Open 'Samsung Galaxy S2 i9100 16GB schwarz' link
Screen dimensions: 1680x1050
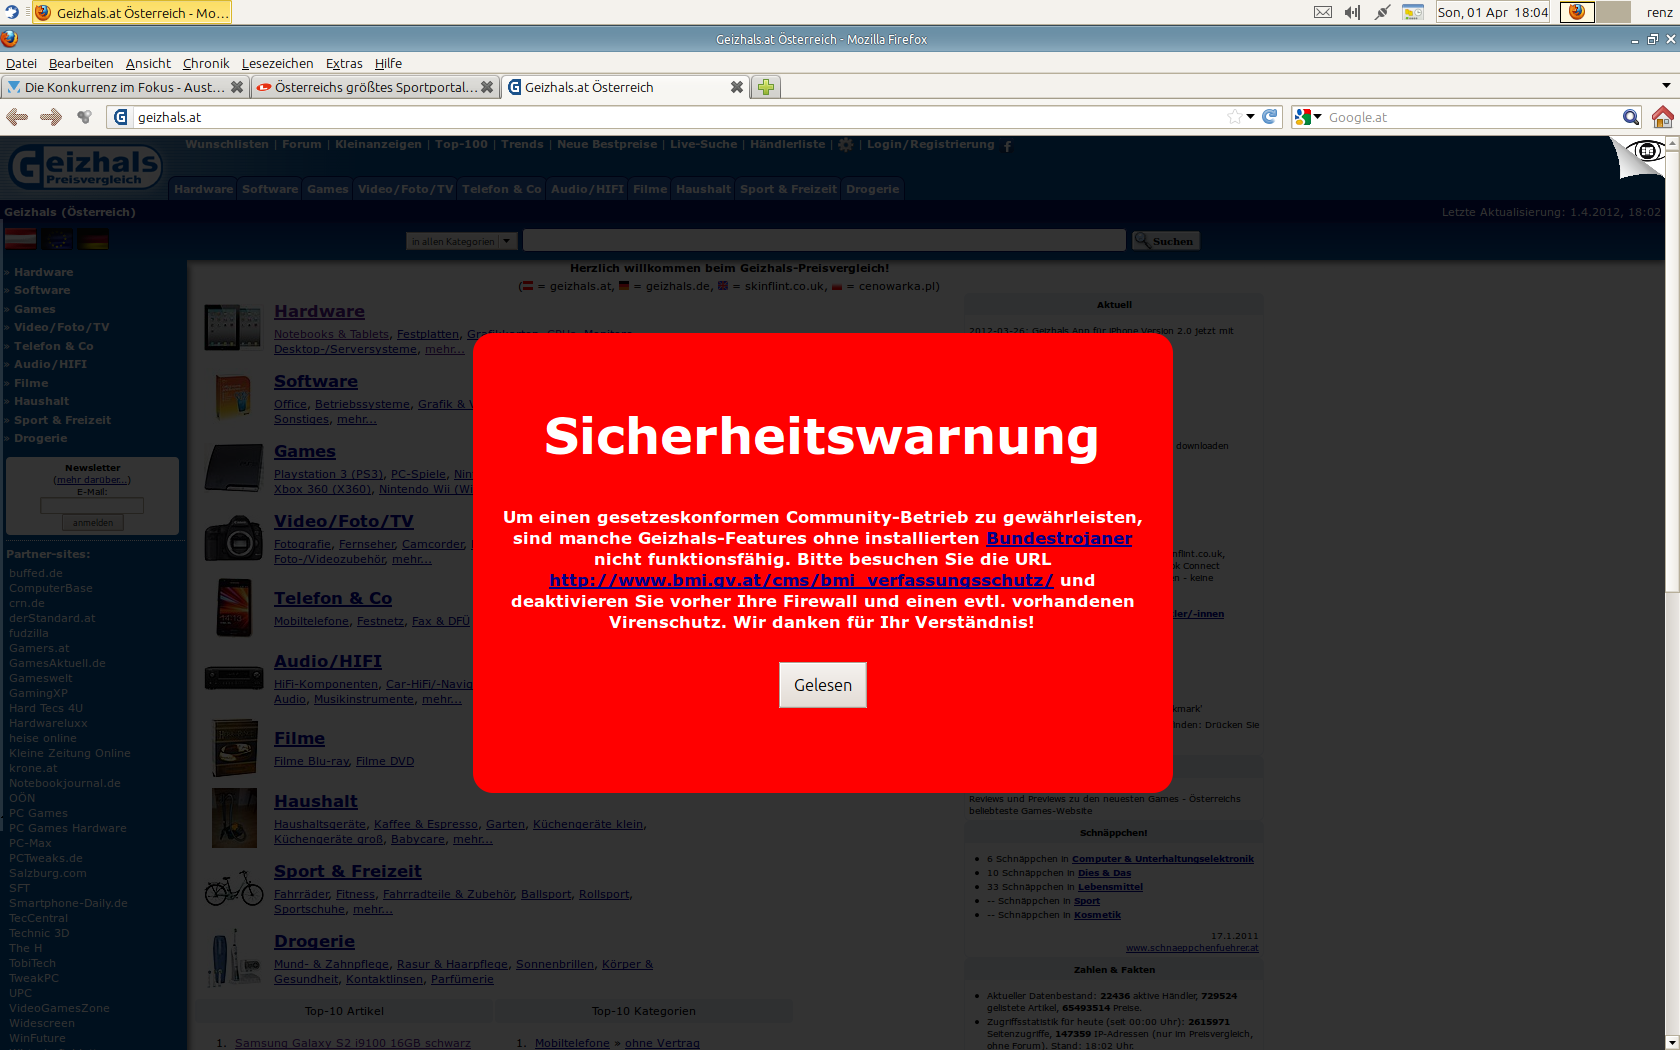point(352,1043)
